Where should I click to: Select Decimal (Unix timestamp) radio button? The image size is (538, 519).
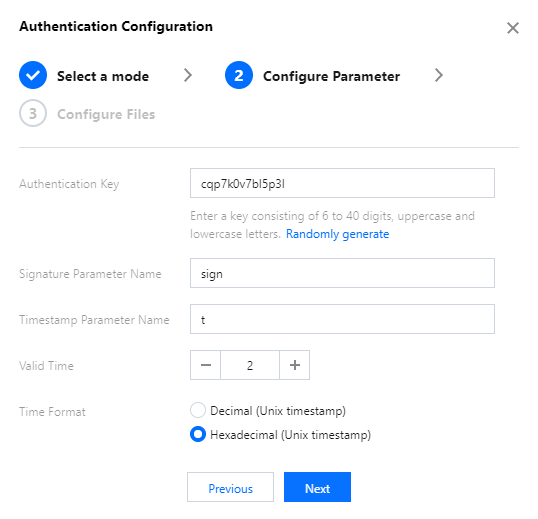coord(198,410)
